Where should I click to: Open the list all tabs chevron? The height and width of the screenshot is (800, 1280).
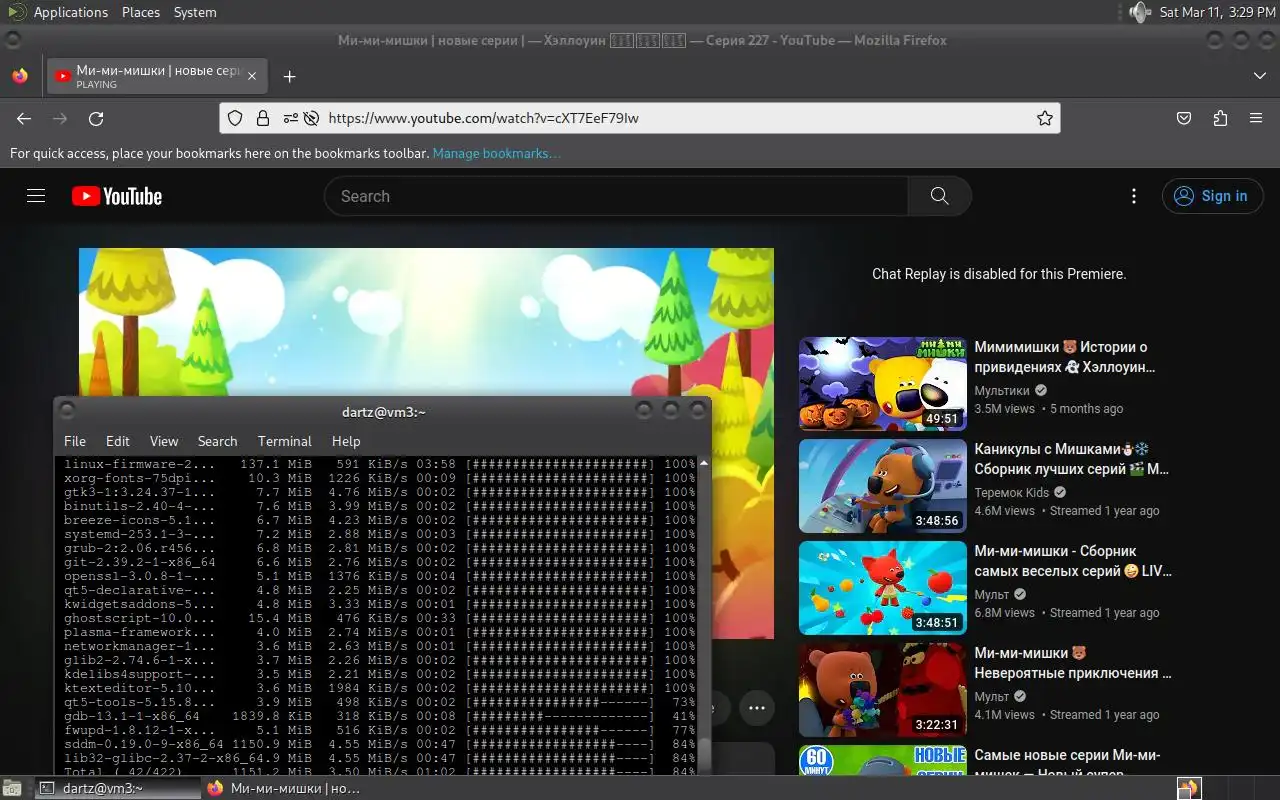1259,76
